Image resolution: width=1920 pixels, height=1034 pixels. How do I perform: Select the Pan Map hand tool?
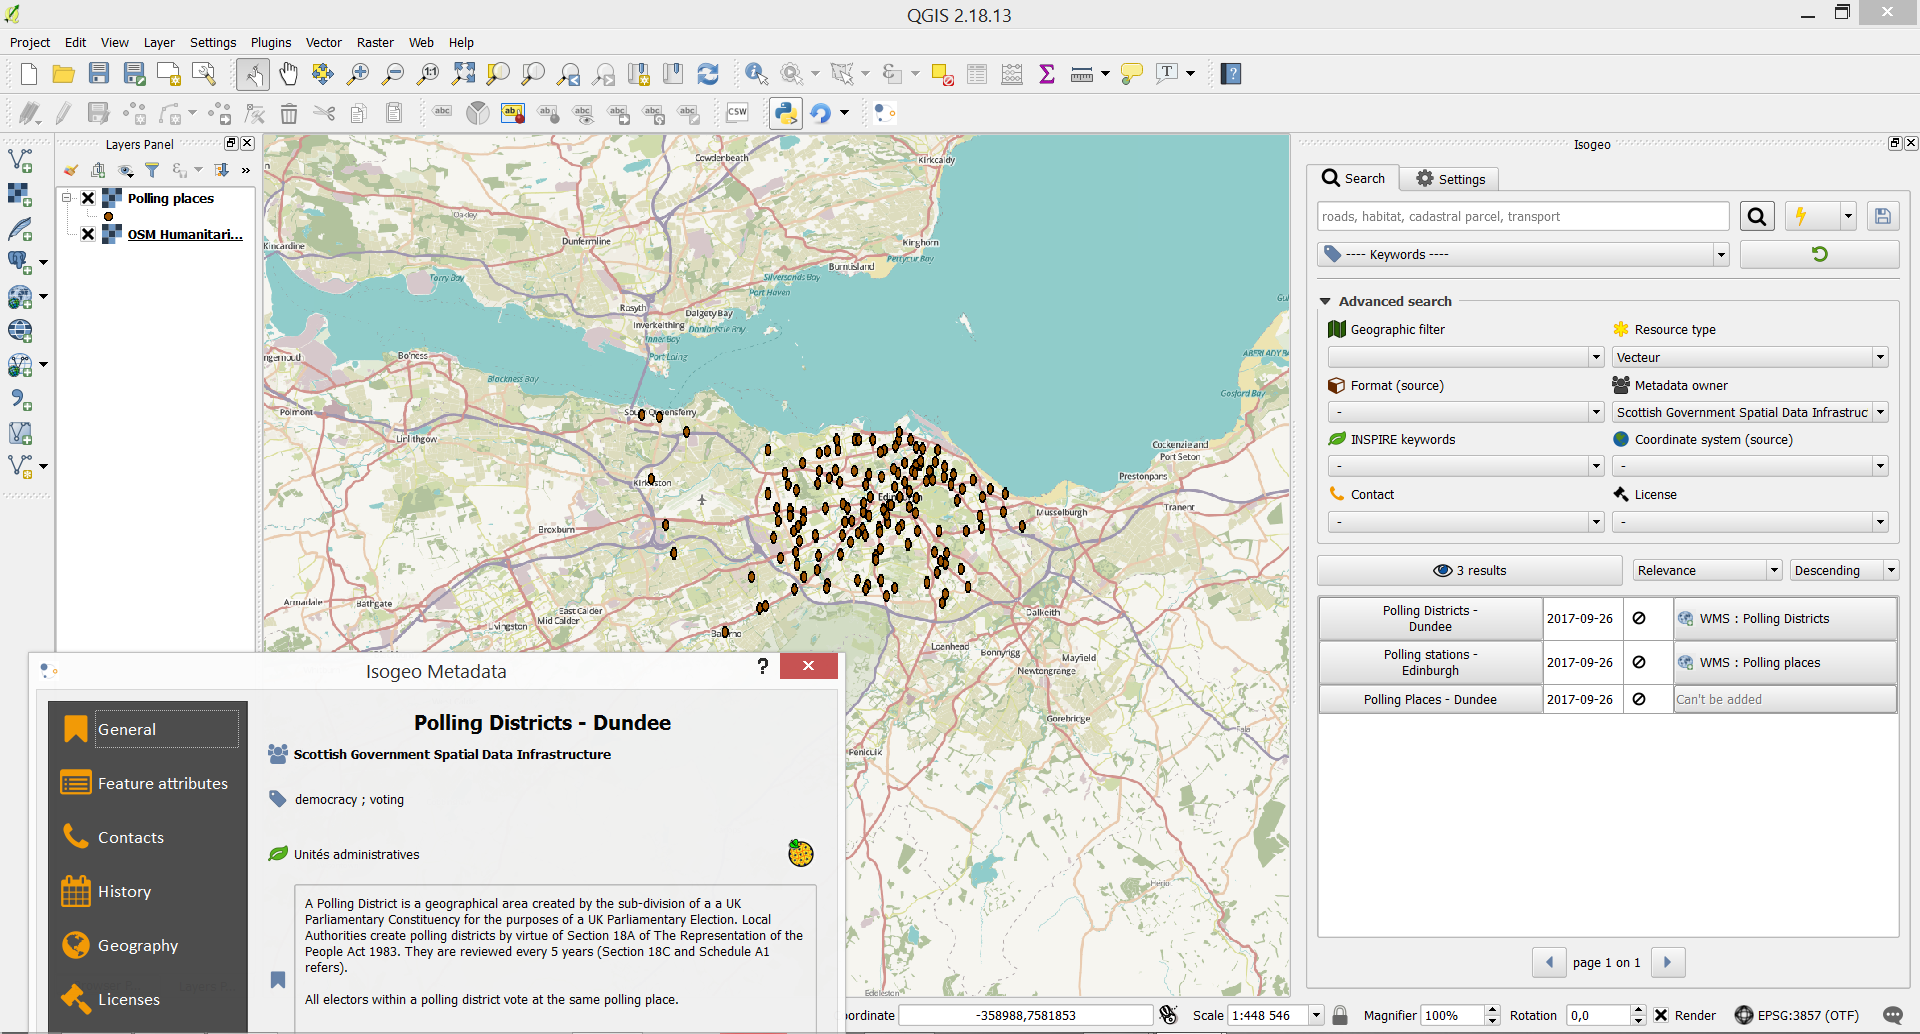288,74
